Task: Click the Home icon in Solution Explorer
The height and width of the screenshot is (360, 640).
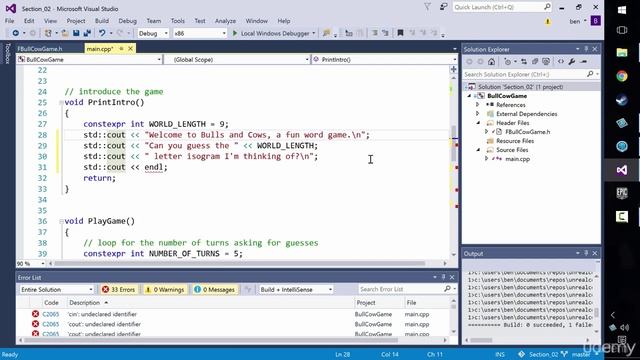Action: pos(491,62)
